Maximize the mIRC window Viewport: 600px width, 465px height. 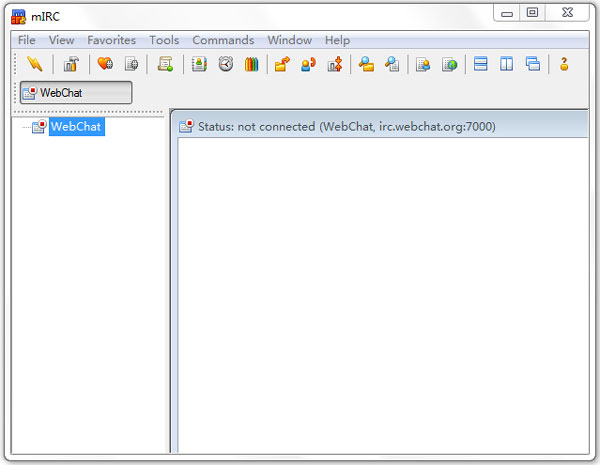pos(532,13)
